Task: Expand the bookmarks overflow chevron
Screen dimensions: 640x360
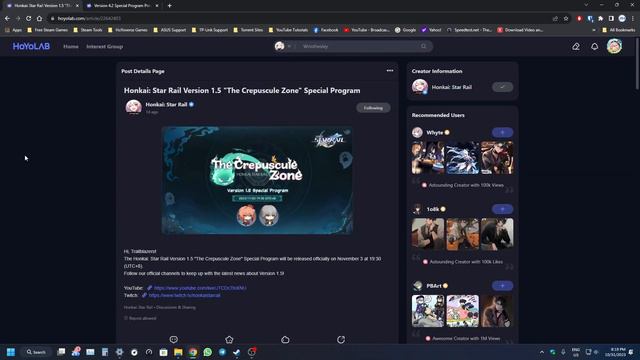Action: pos(593,30)
